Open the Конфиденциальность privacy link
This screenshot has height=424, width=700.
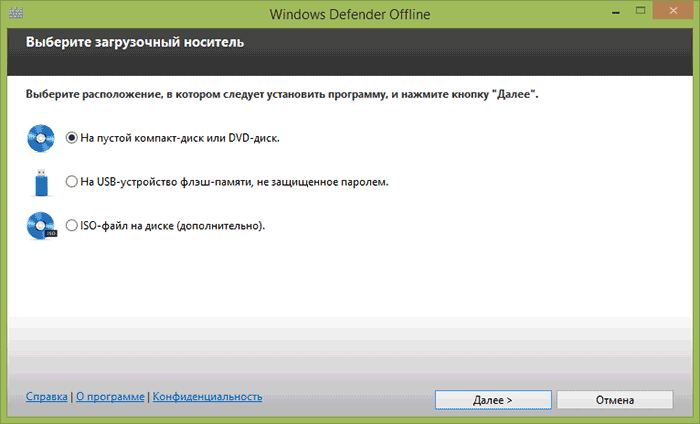click(x=207, y=396)
